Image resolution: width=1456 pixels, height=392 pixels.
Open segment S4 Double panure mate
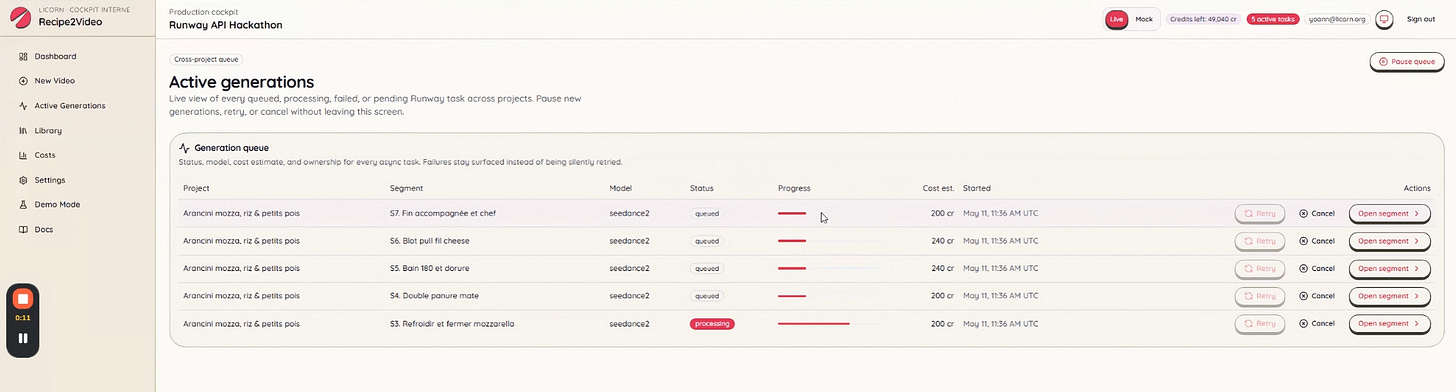pyautogui.click(x=1389, y=296)
